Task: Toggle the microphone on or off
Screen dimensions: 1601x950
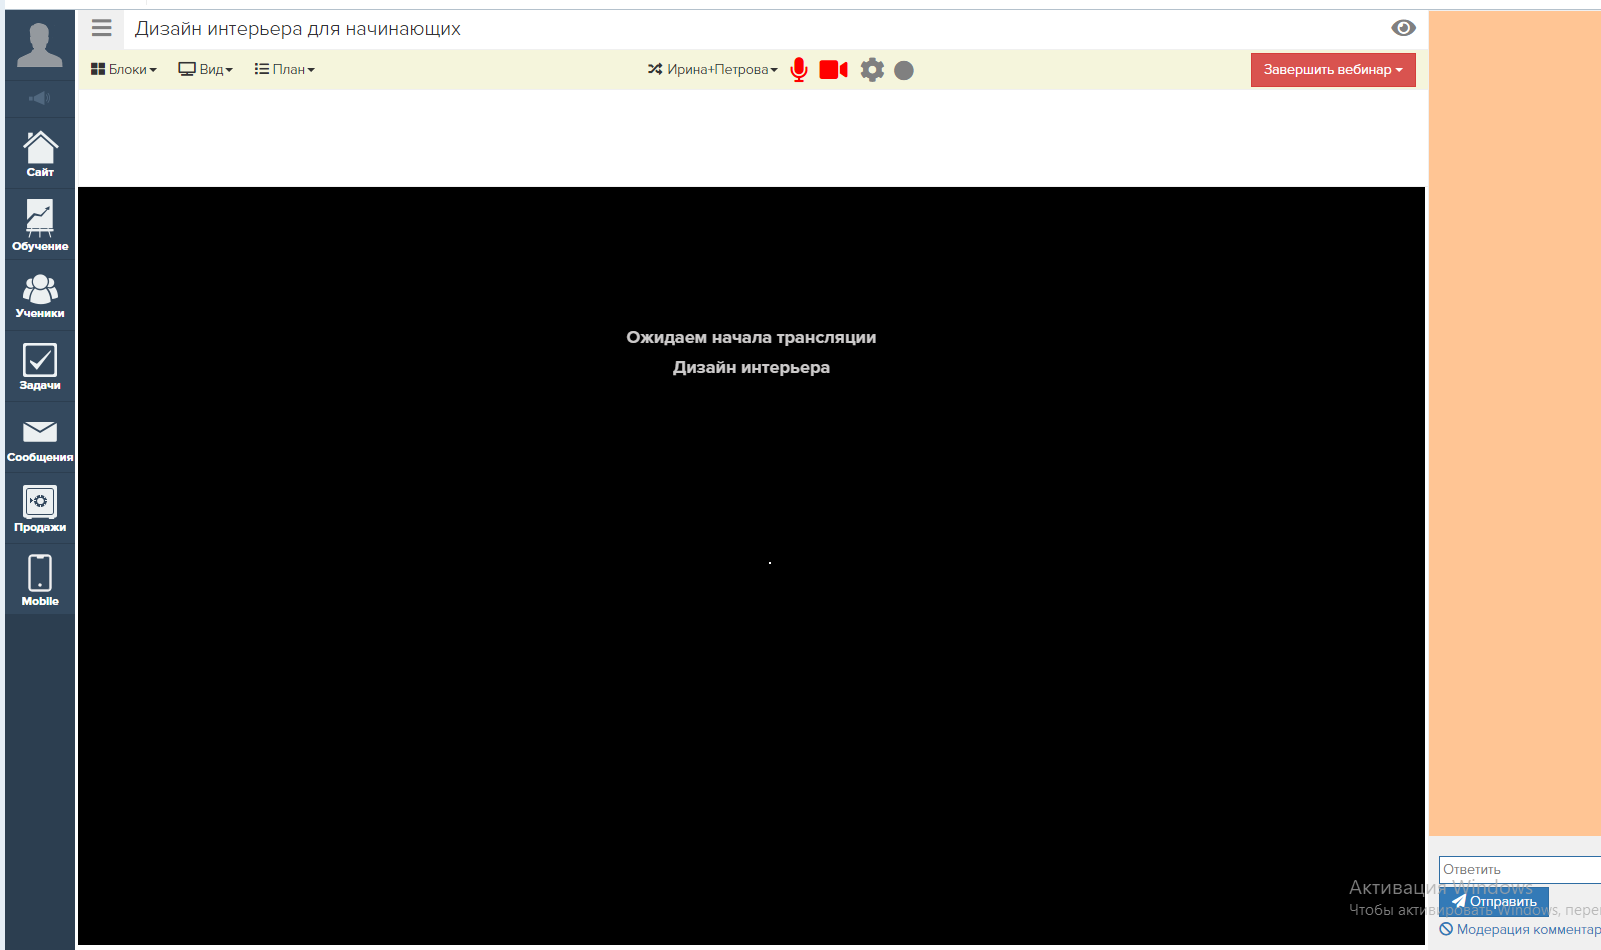Action: (x=799, y=70)
